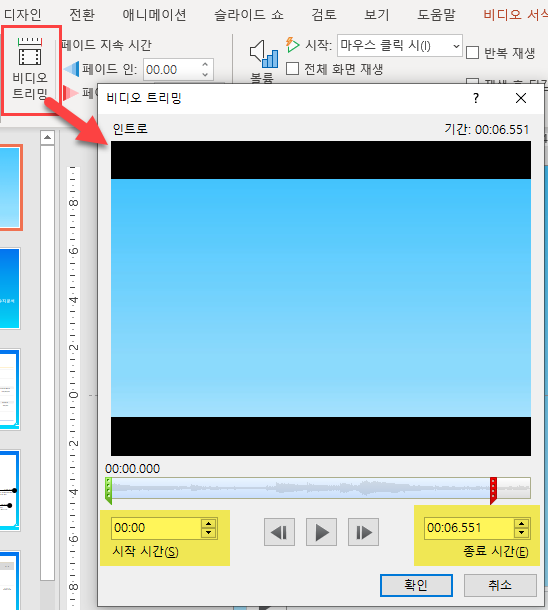This screenshot has height=610, width=548.
Task: Select the green start trim marker
Action: click(109, 491)
